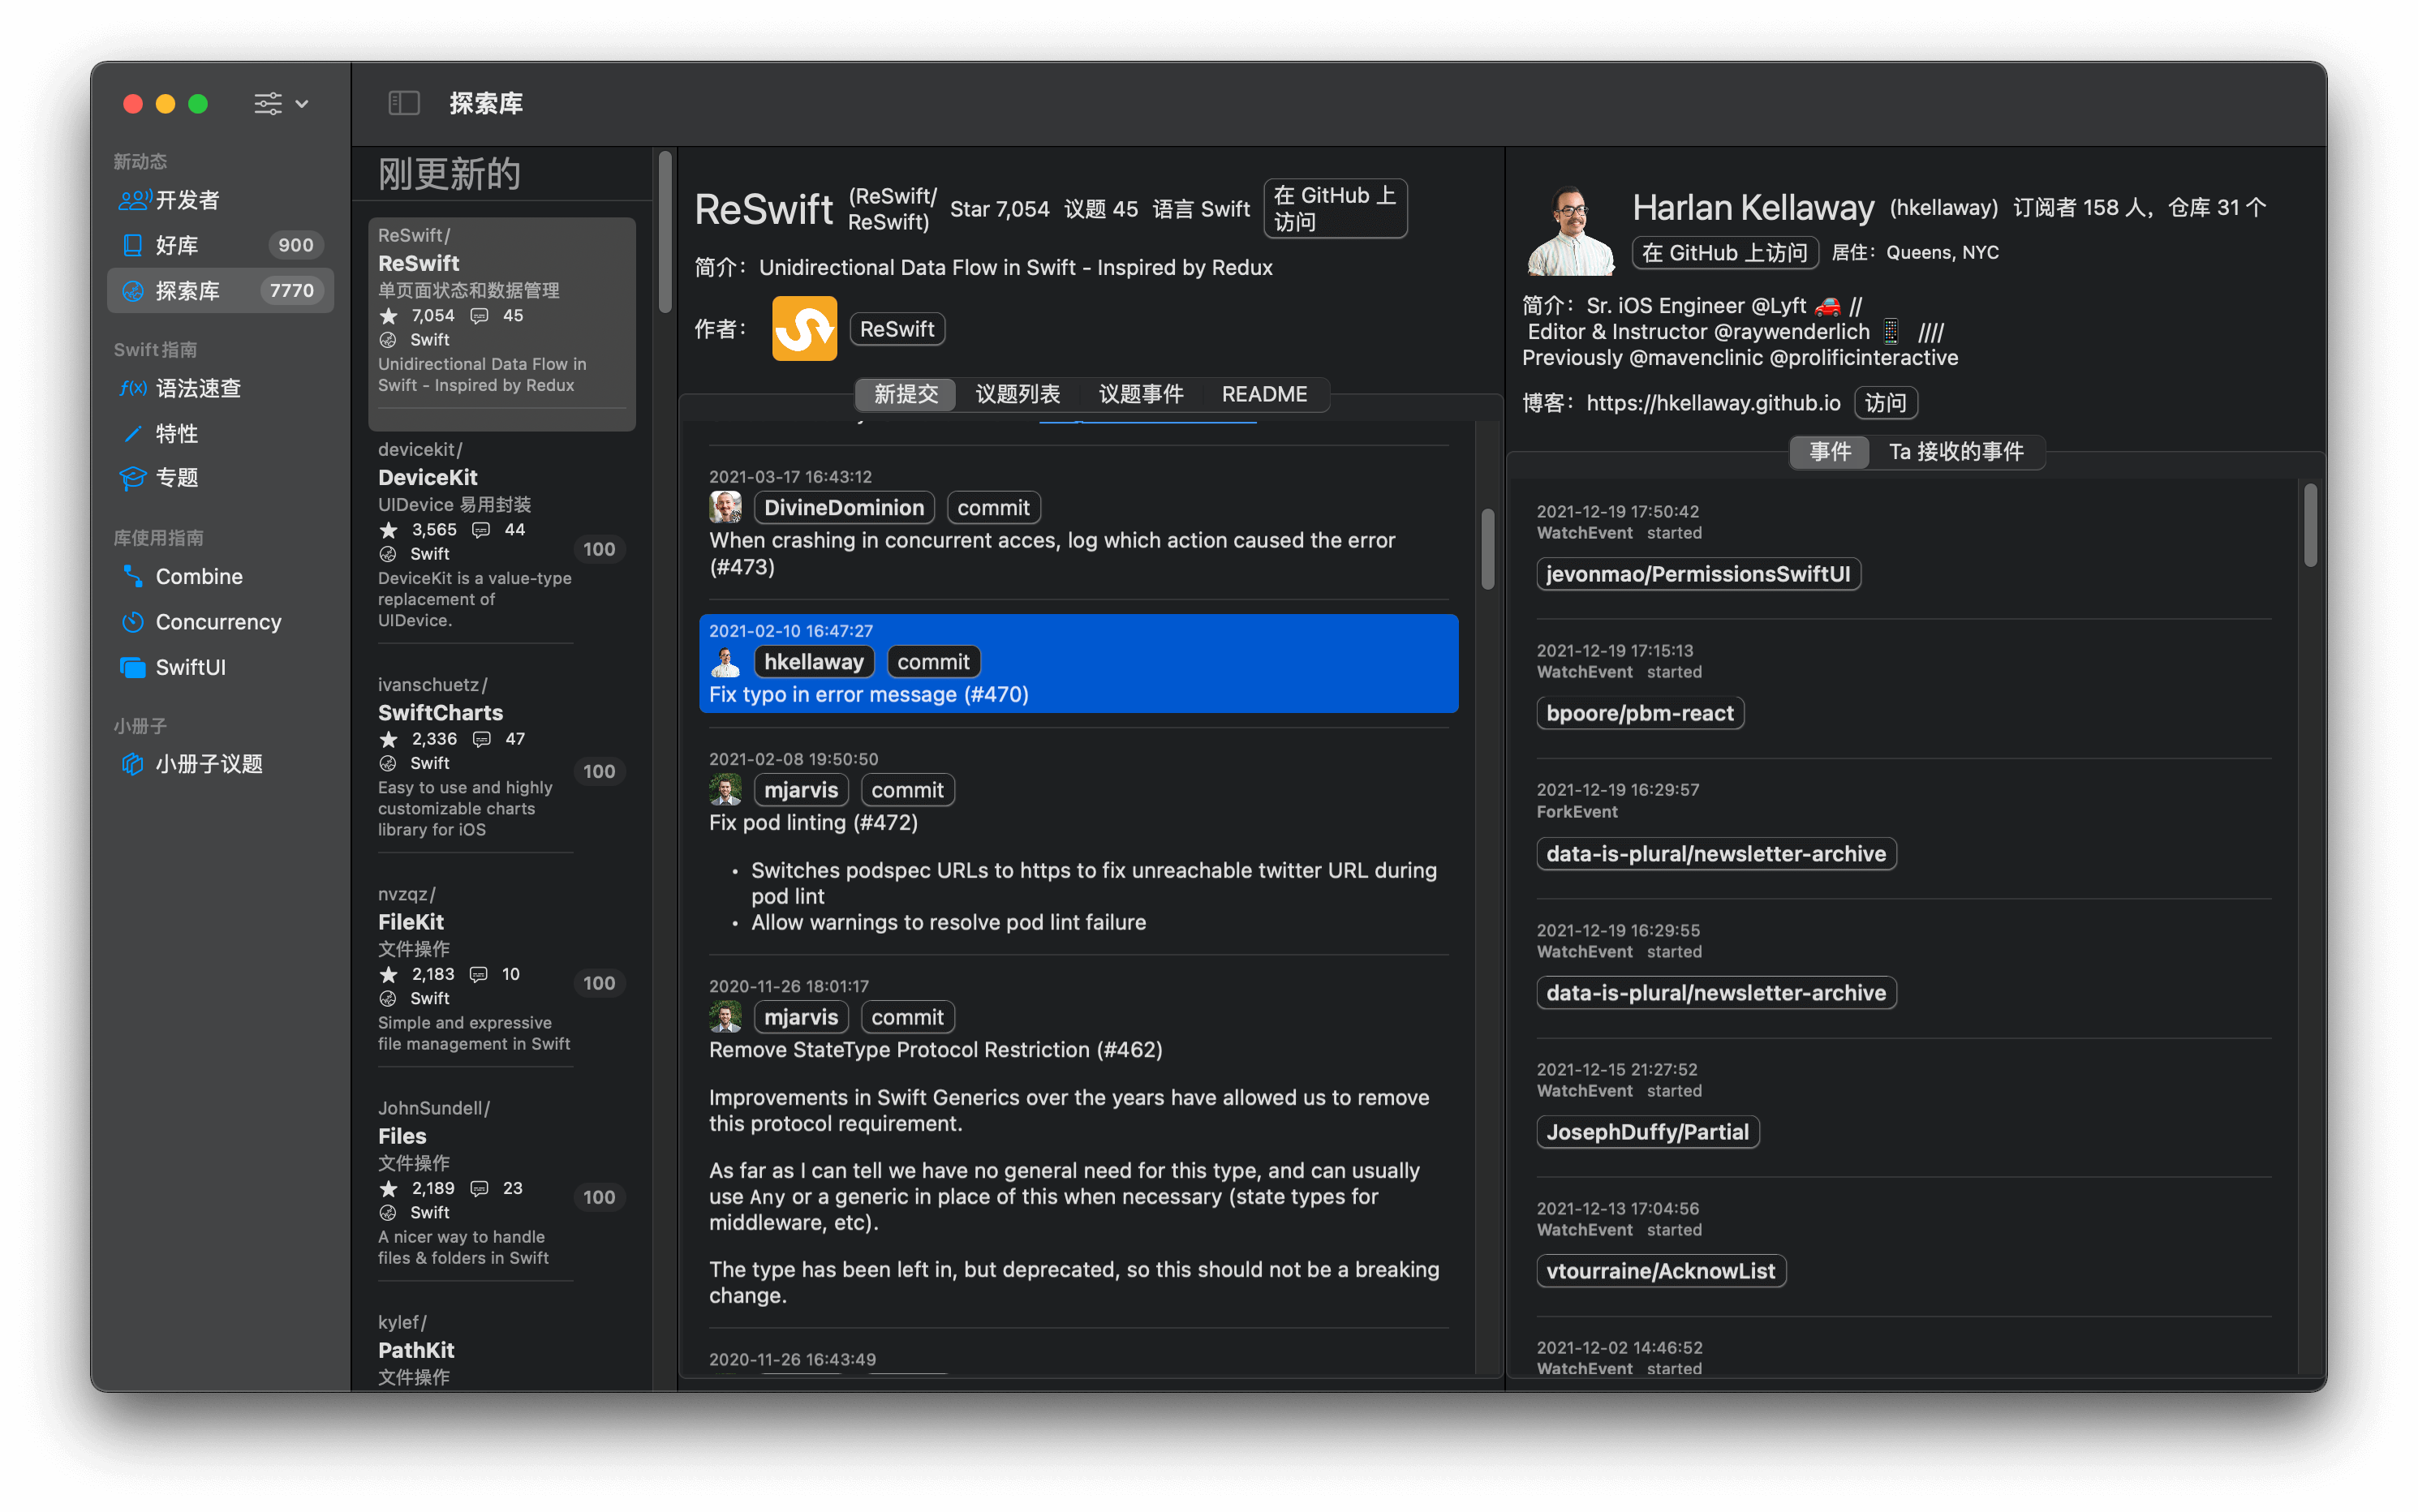Click the star icon in FileKit row
The image size is (2418, 1512).
pyautogui.click(x=389, y=974)
